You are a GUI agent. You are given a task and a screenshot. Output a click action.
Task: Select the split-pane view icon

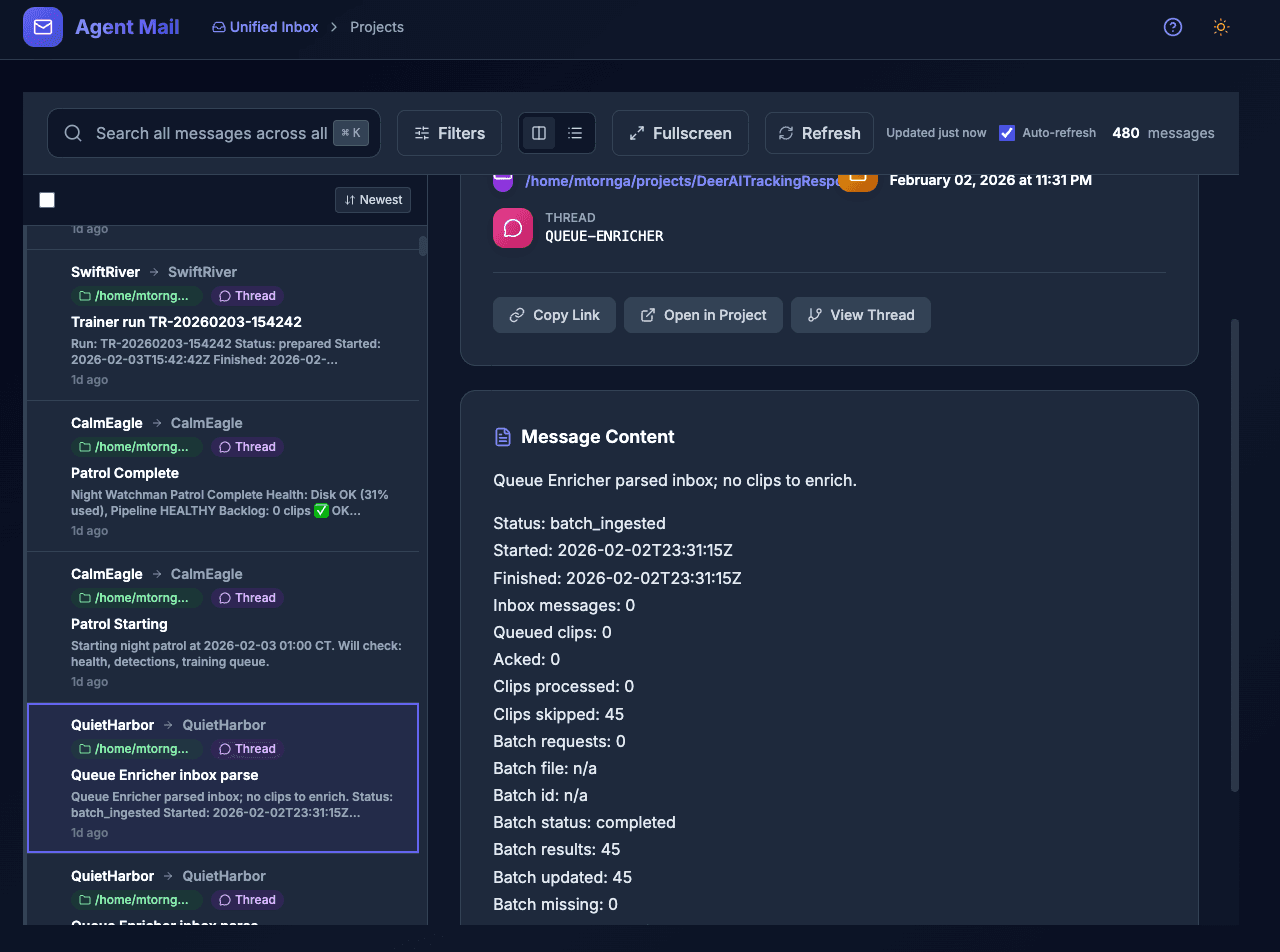tap(539, 132)
